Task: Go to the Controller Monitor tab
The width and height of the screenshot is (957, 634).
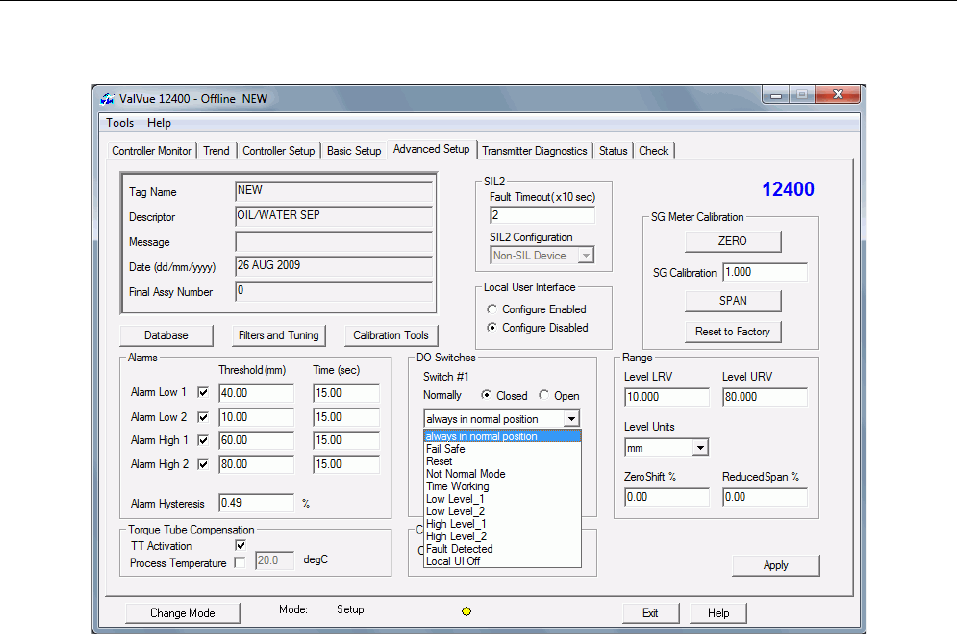Action: click(x=152, y=151)
